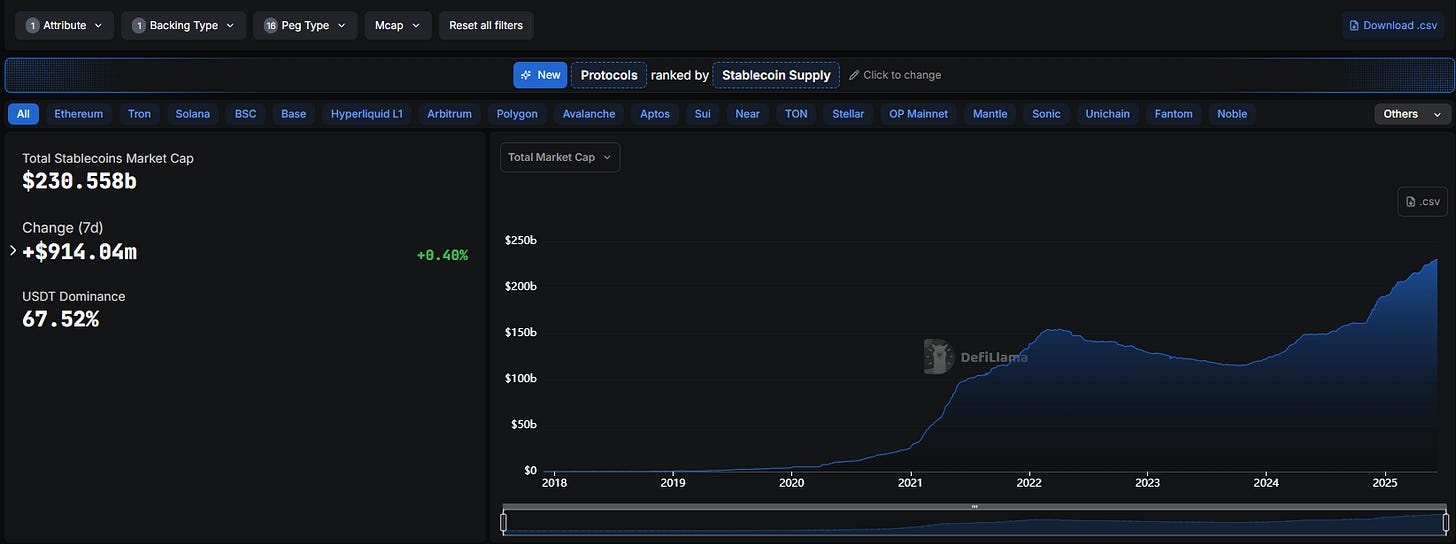The image size is (1456, 544).
Task: Click the +0.40% percentage text
Action: [x=442, y=255]
